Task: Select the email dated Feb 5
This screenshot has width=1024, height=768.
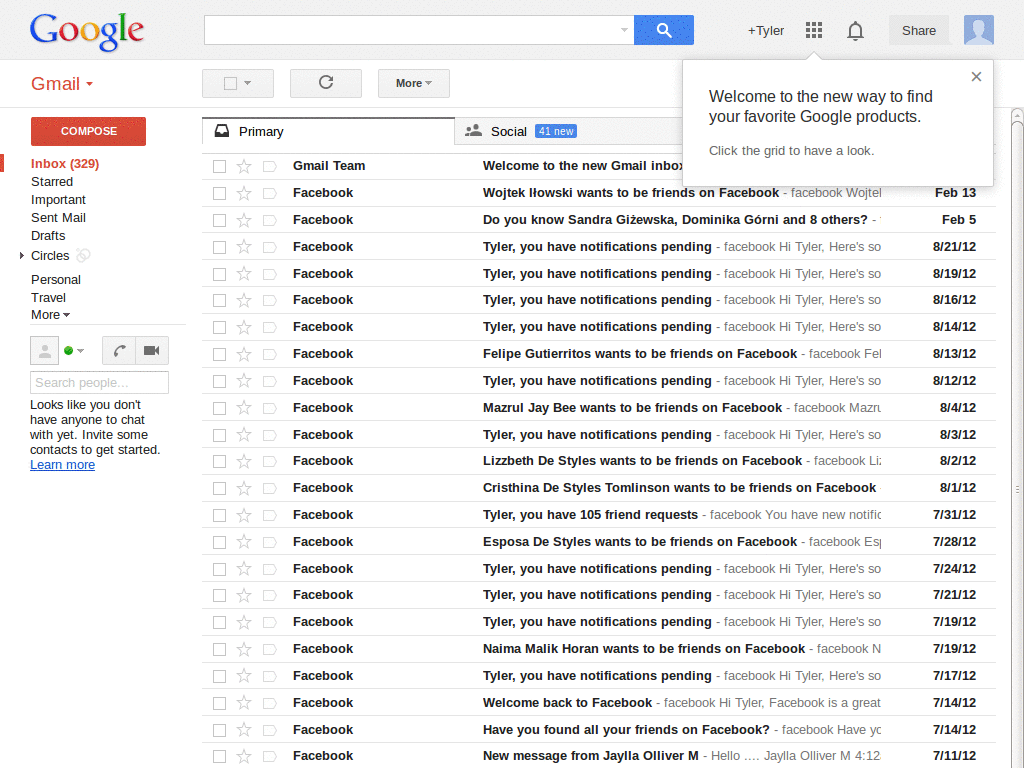Action: point(219,219)
